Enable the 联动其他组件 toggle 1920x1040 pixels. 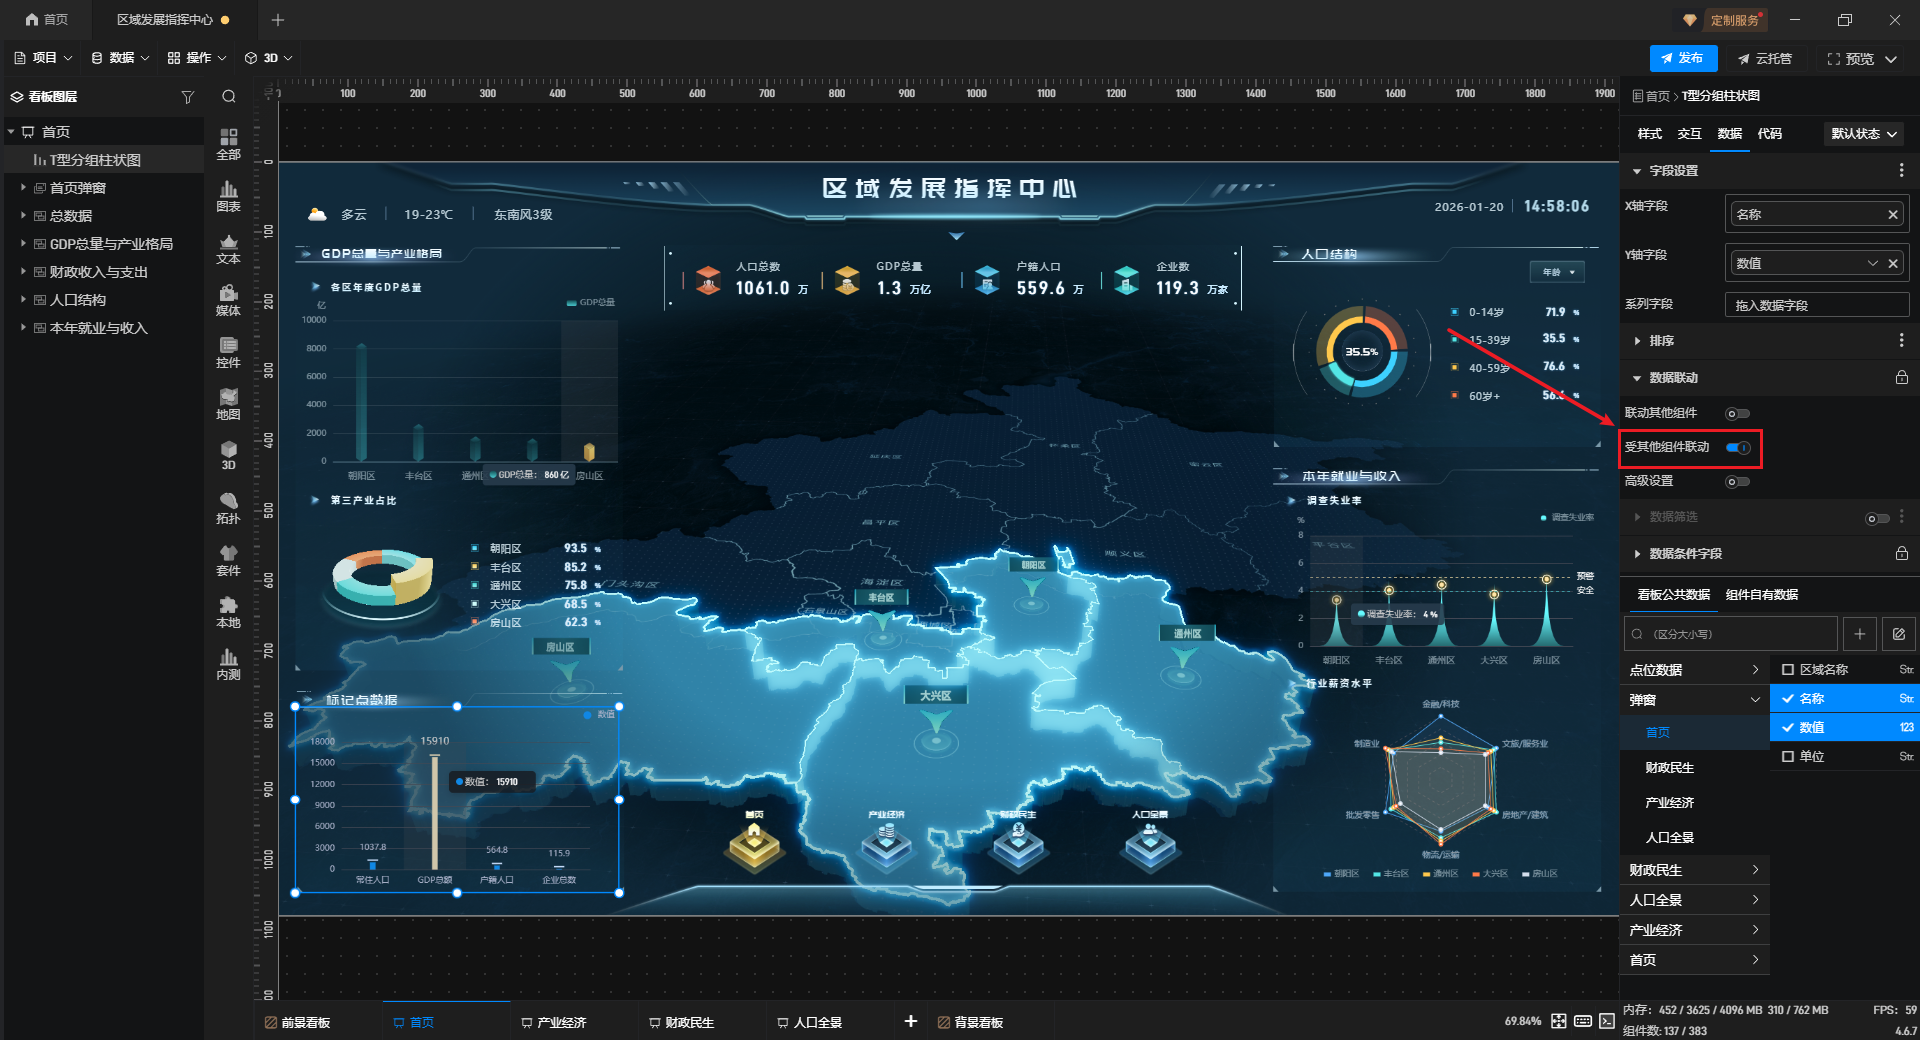tap(1738, 413)
